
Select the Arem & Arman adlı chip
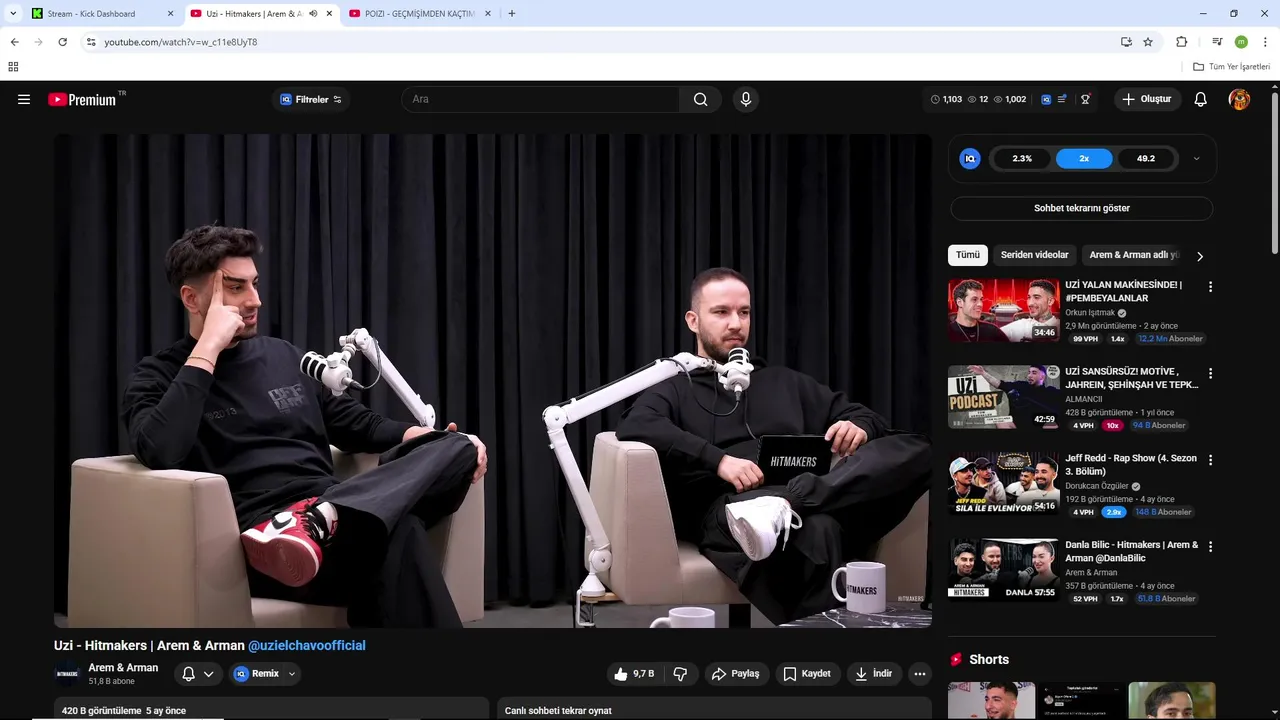[1134, 255]
